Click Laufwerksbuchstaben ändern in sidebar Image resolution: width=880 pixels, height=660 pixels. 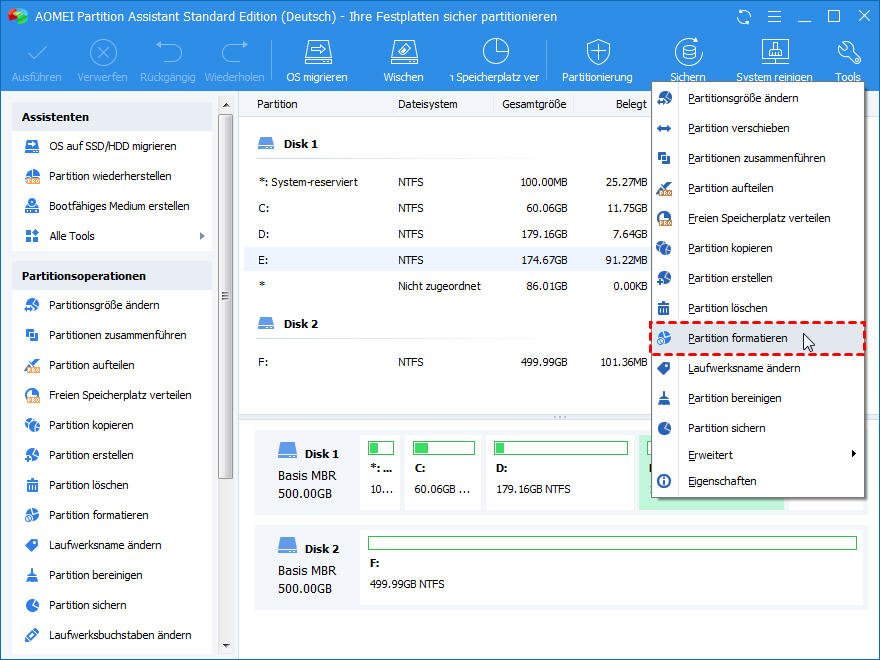[120, 635]
